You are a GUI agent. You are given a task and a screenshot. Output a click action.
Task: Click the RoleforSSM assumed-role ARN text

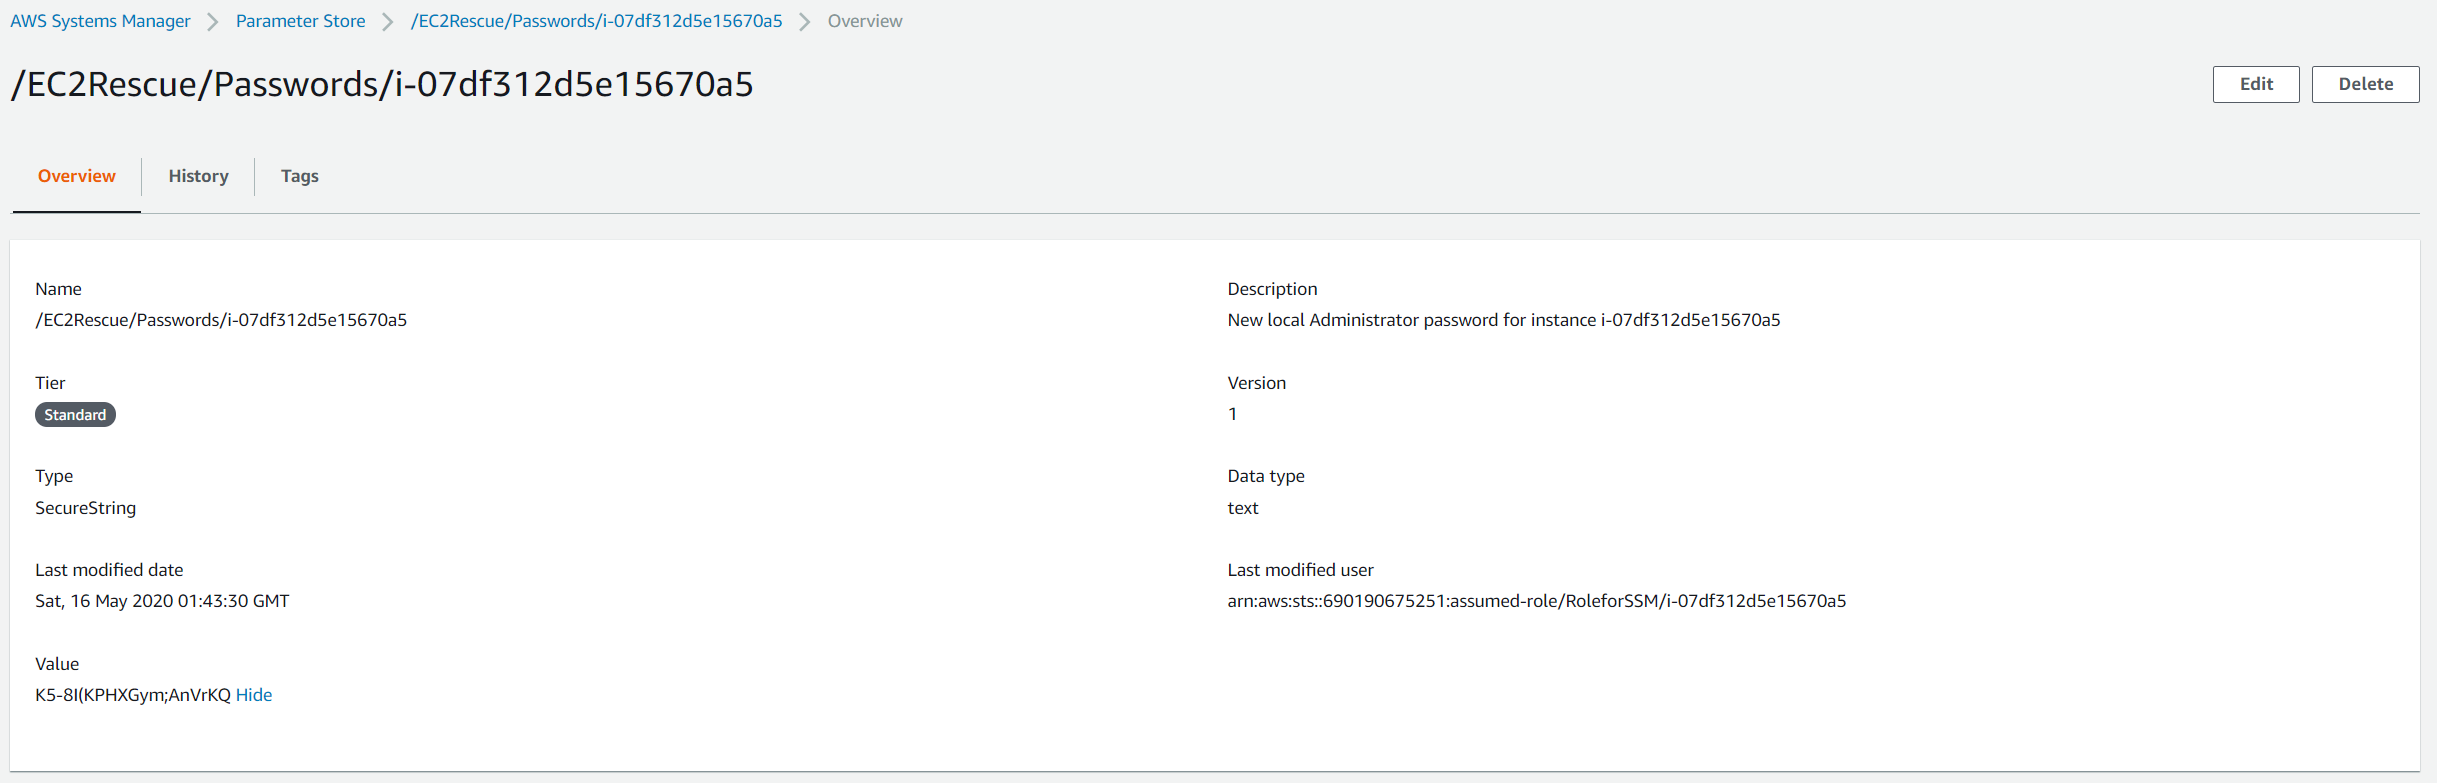point(1536,601)
